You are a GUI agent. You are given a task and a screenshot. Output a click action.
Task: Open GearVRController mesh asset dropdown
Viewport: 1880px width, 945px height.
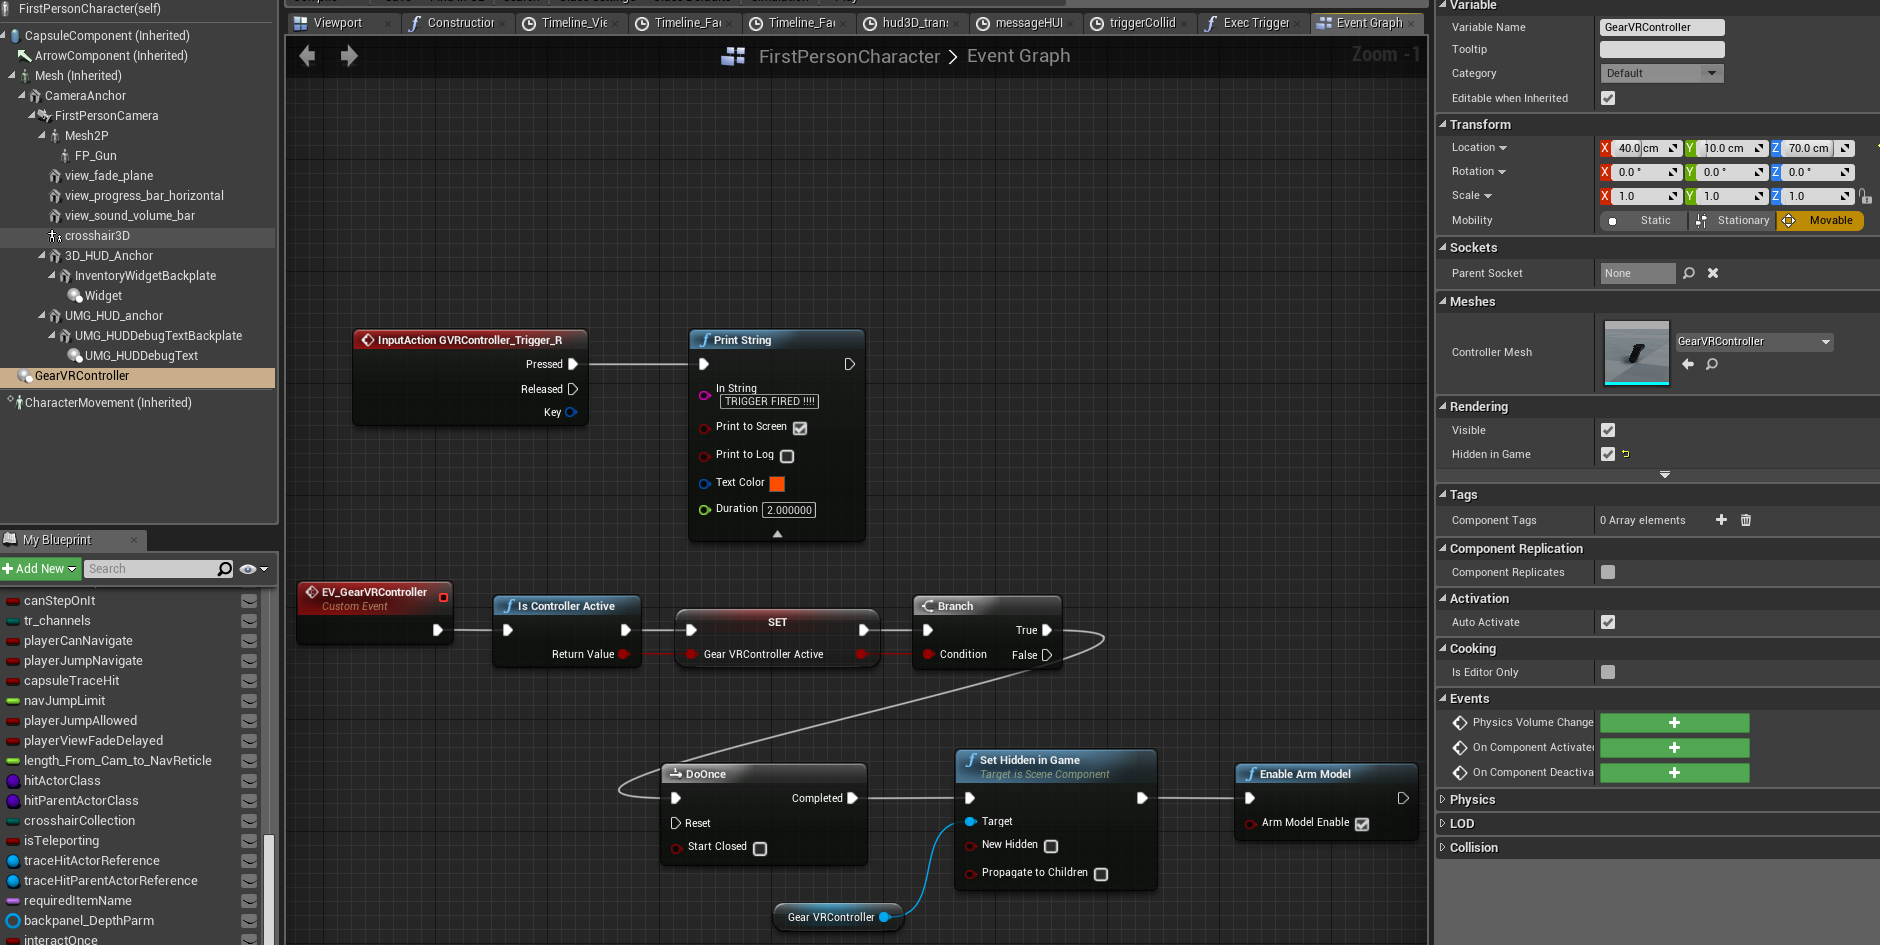tap(1754, 342)
